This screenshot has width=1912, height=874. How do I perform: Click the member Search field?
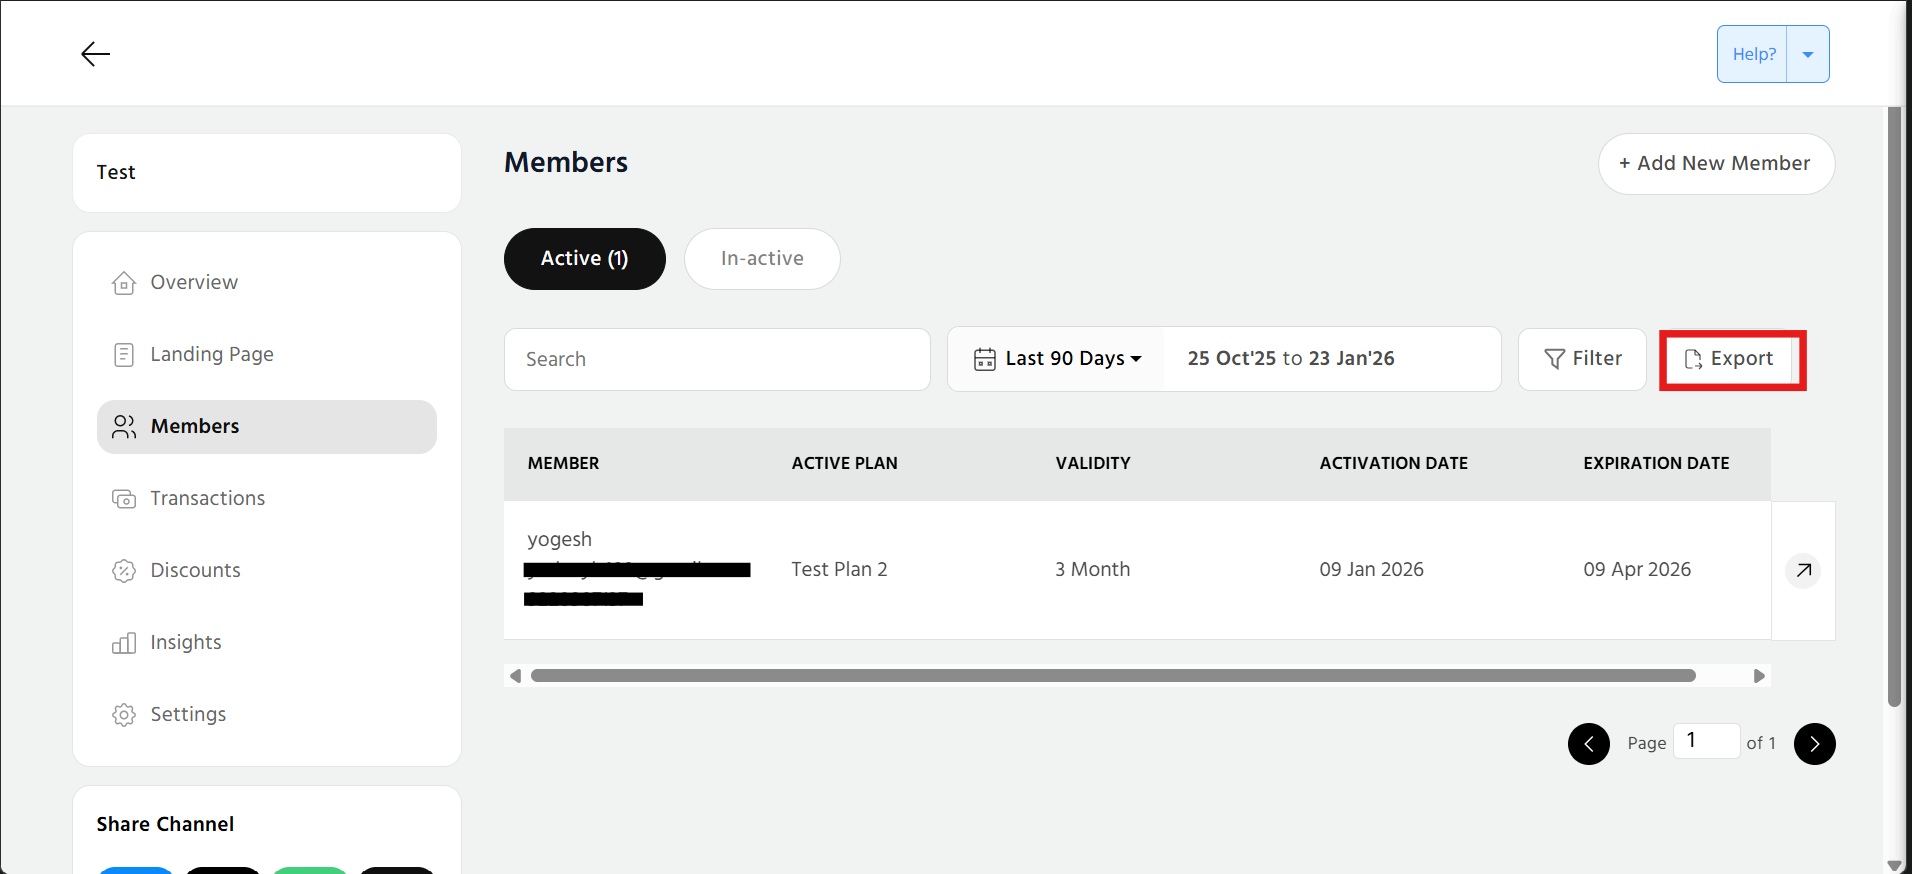point(716,360)
